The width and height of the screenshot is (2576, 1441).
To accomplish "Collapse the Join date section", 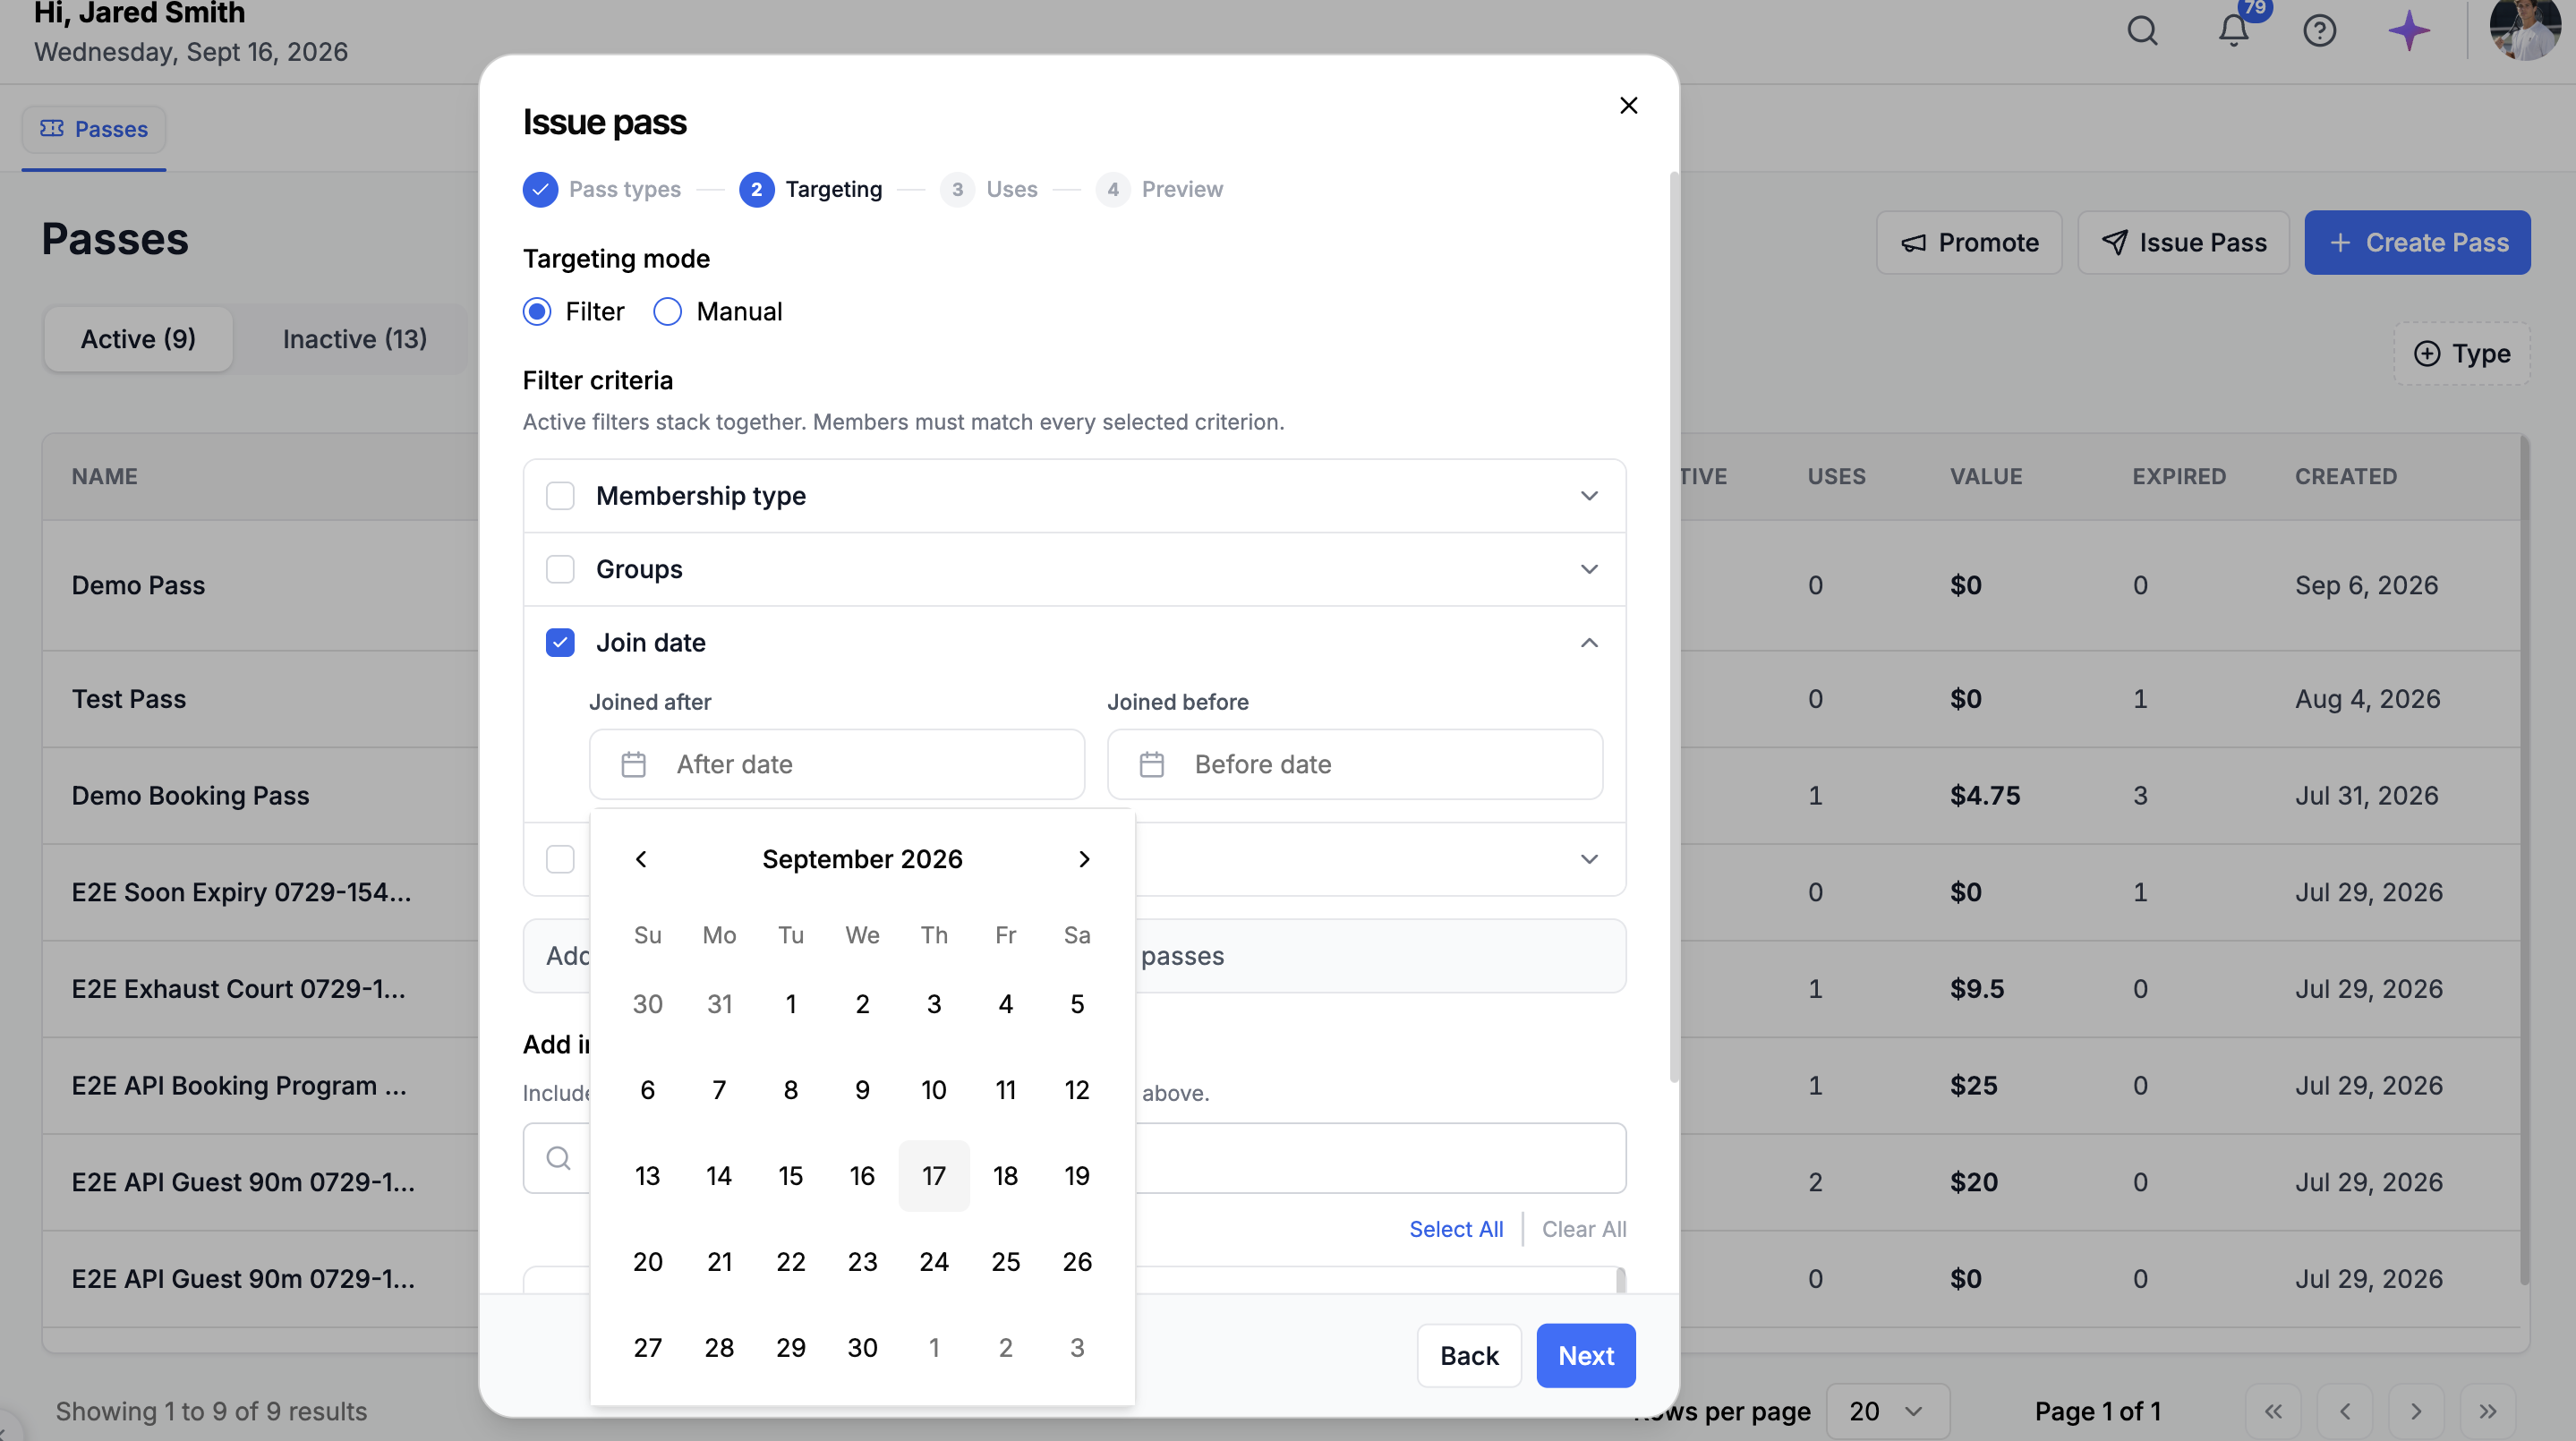I will 1589,642.
